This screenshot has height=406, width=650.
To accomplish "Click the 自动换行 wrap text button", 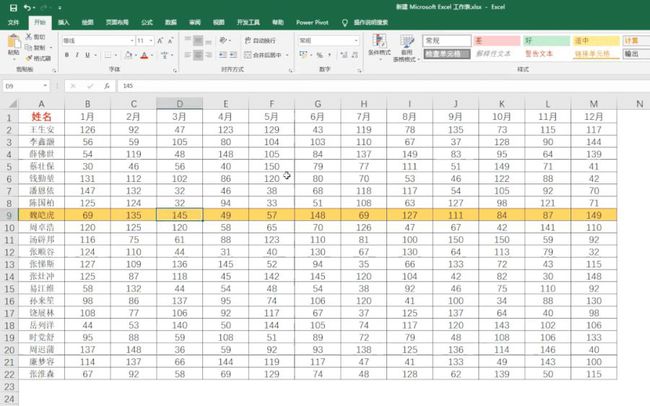I will tap(260, 40).
